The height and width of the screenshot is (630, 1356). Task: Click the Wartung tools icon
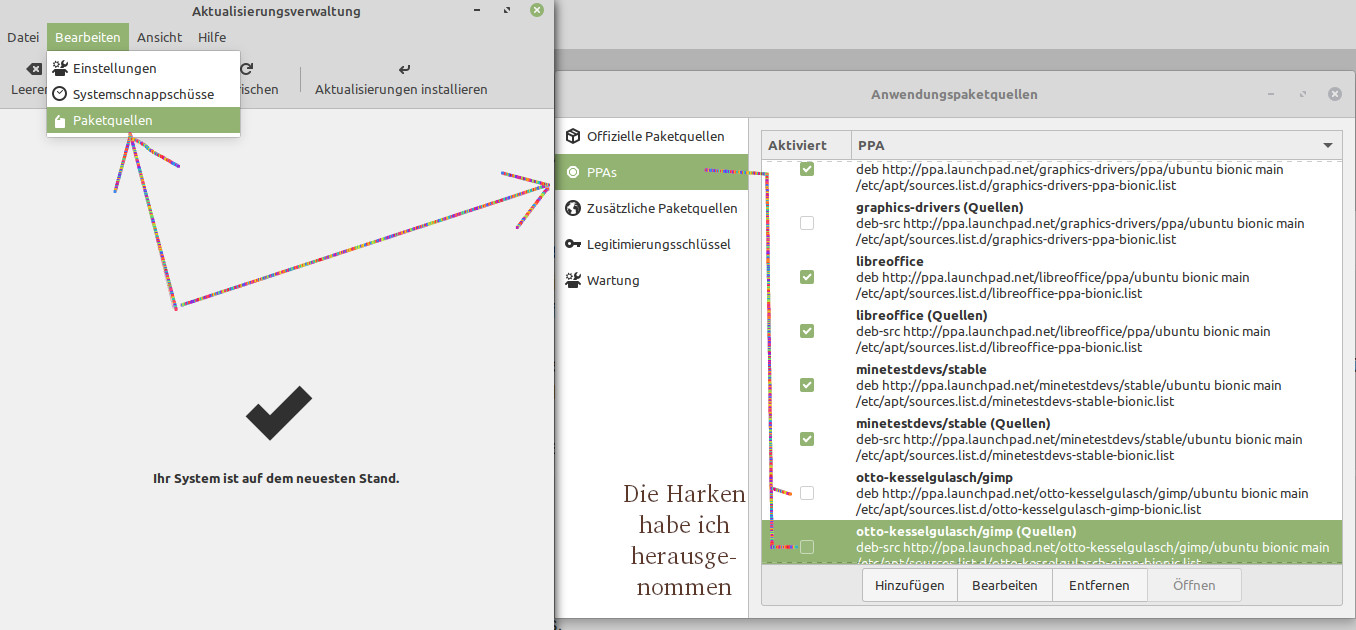[573, 280]
